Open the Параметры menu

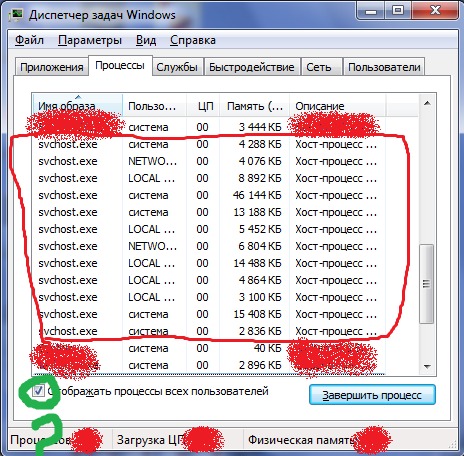click(90, 40)
